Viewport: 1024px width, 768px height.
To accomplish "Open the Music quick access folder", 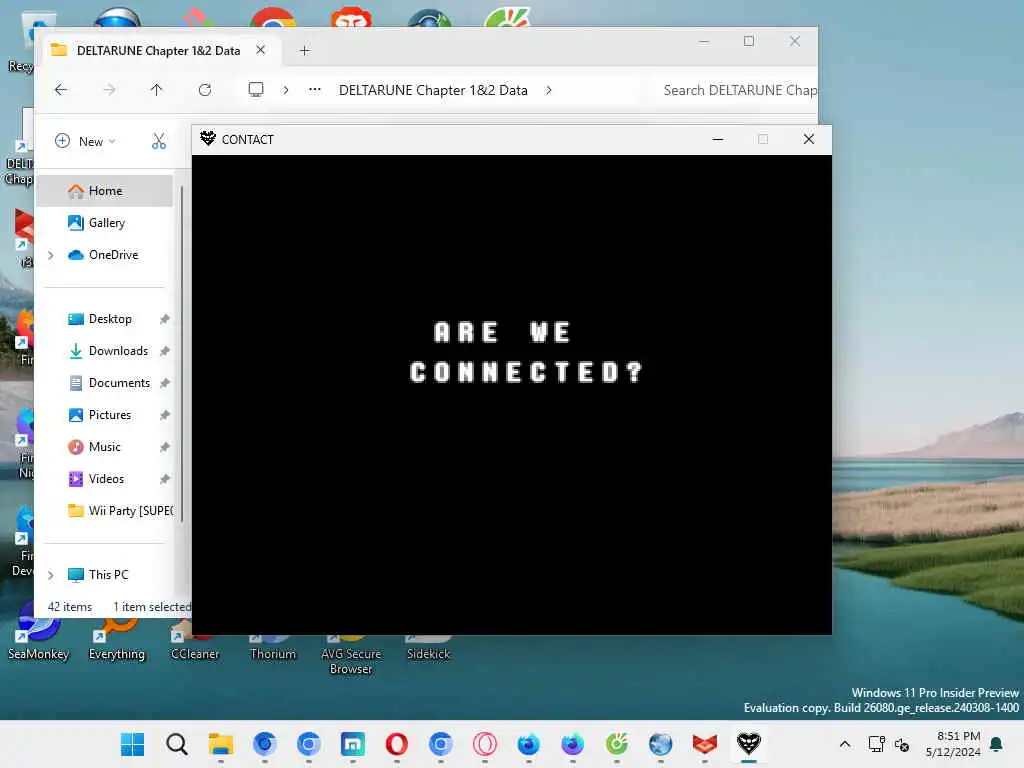I will point(105,447).
